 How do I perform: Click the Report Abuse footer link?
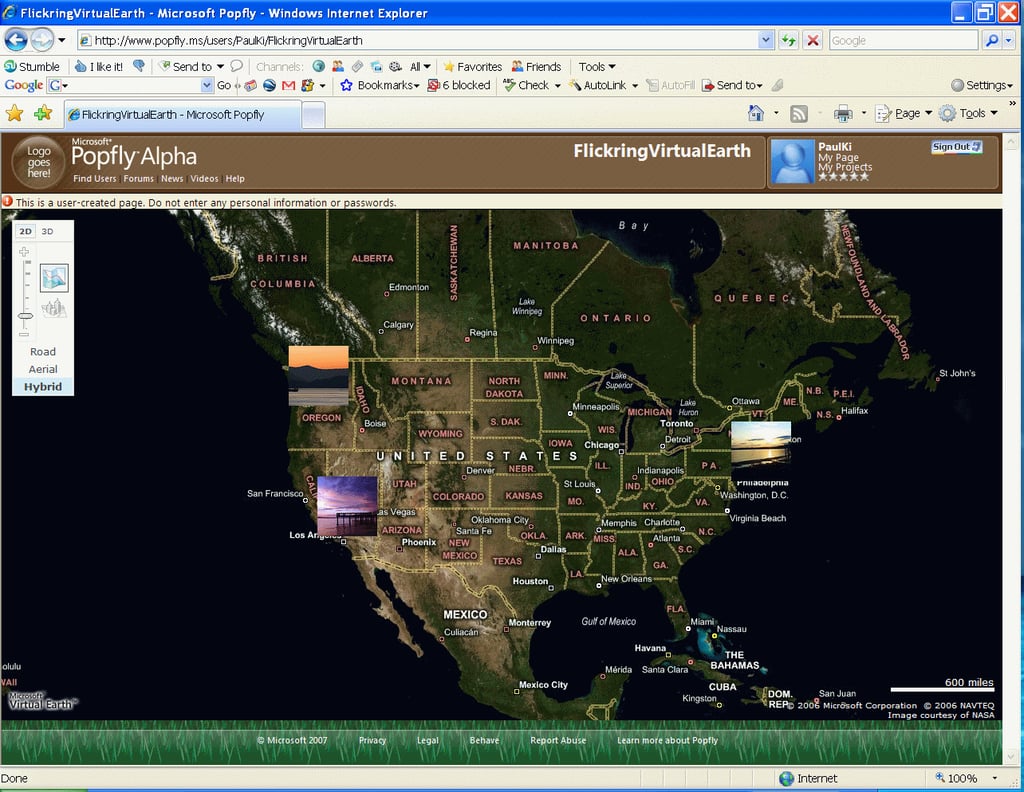[558, 740]
